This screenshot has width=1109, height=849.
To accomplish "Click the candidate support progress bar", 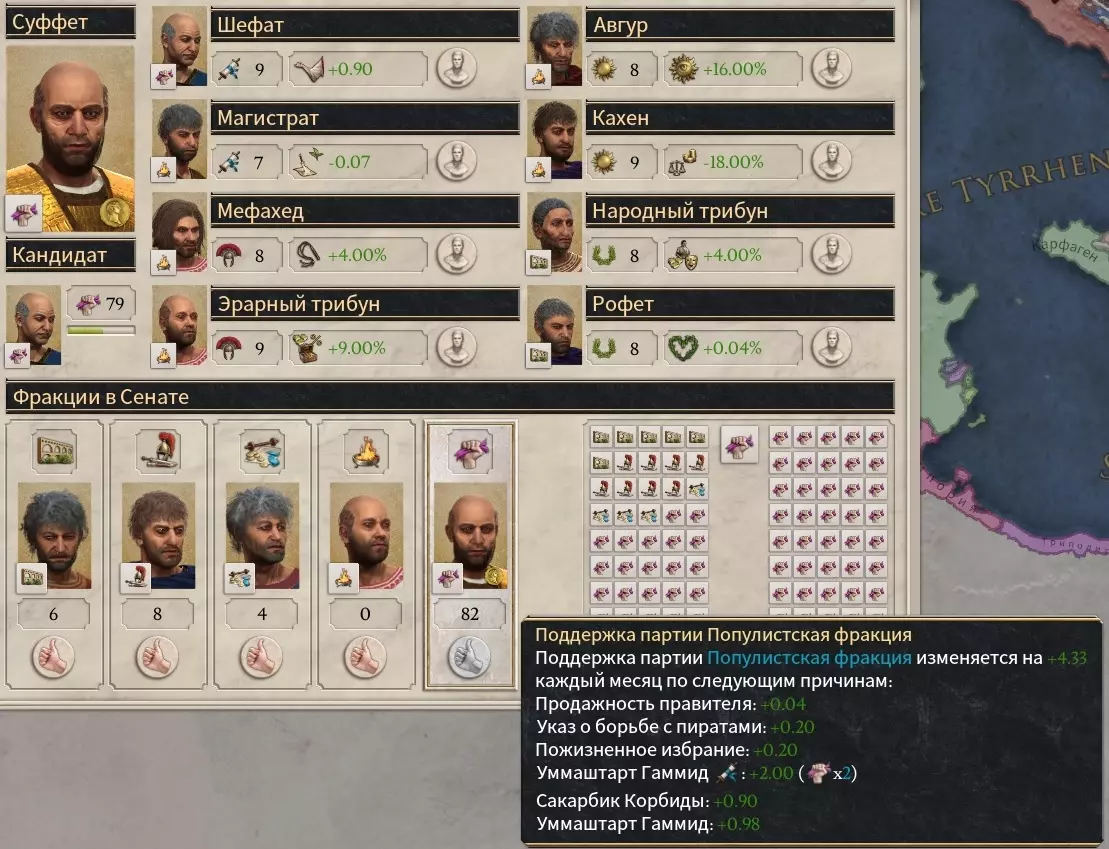I will [100, 330].
